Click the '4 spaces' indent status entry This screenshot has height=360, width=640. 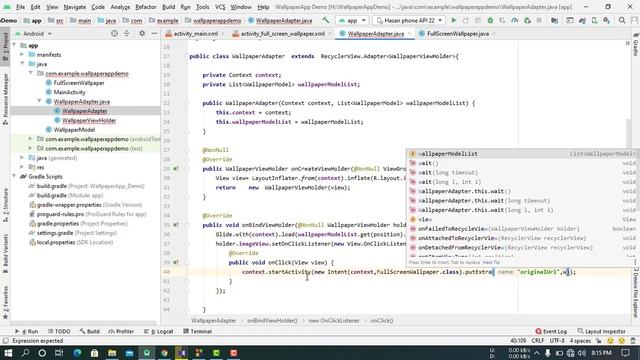coord(580,341)
